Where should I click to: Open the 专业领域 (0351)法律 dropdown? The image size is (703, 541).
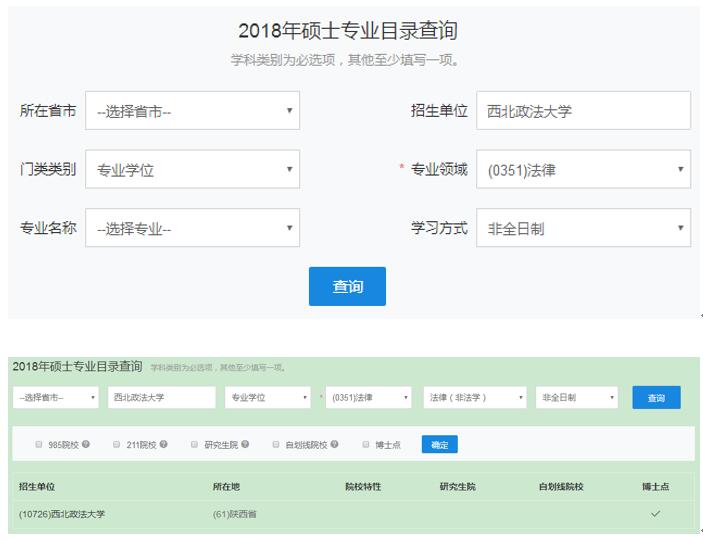click(583, 169)
